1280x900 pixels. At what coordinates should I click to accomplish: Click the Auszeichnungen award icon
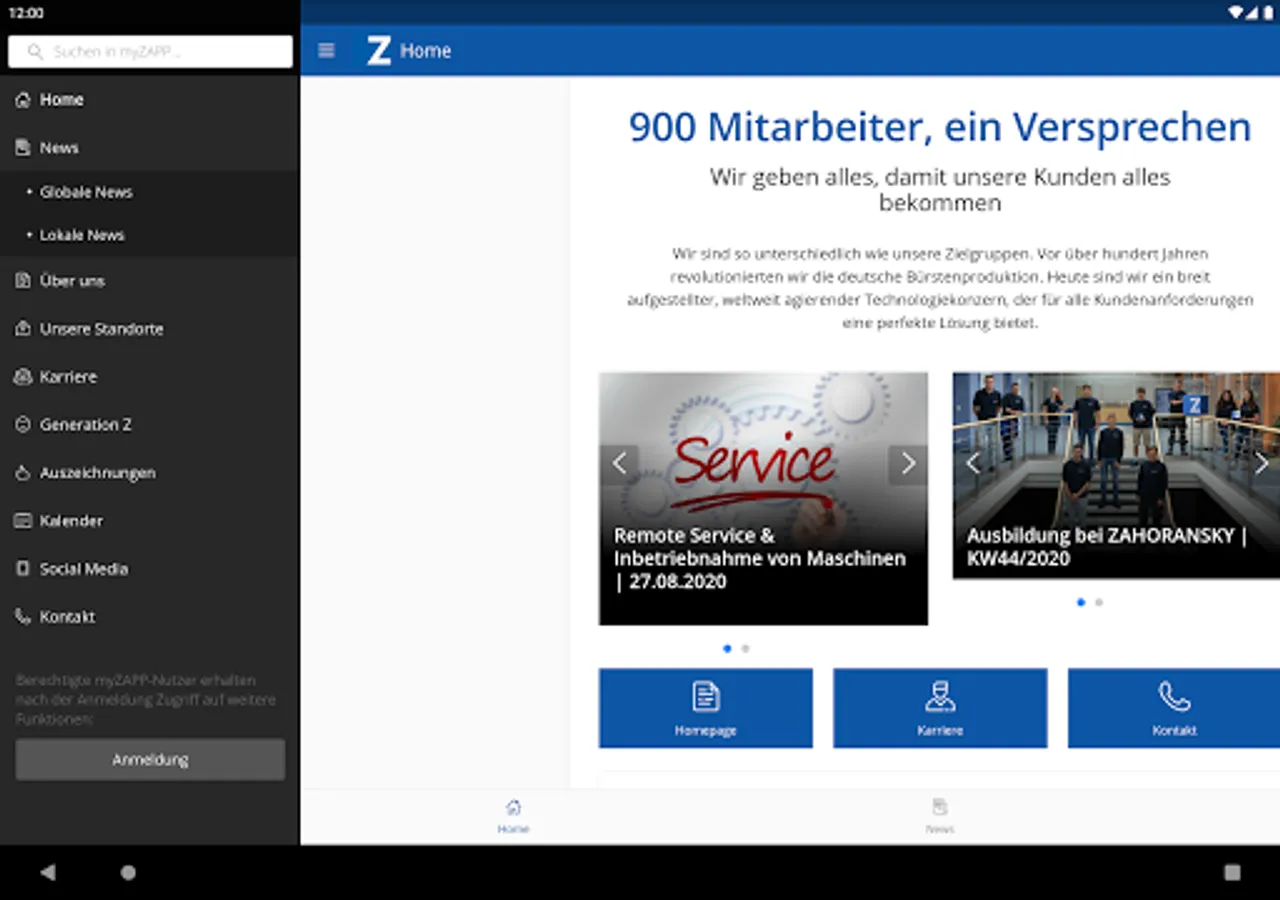pyautogui.click(x=23, y=473)
